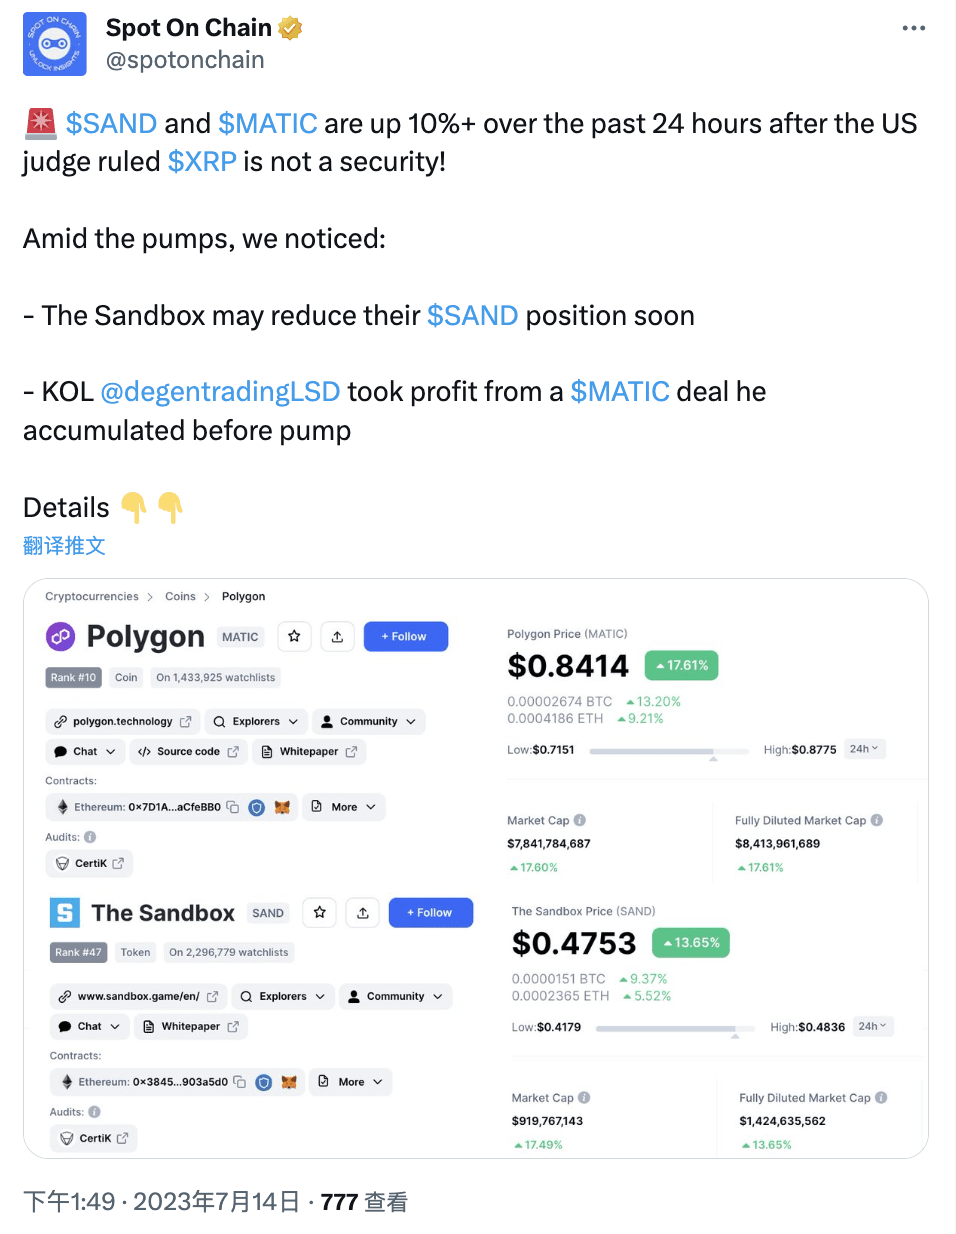The height and width of the screenshot is (1234, 956).
Task: Expand Polygon Community dropdown
Action: click(369, 721)
